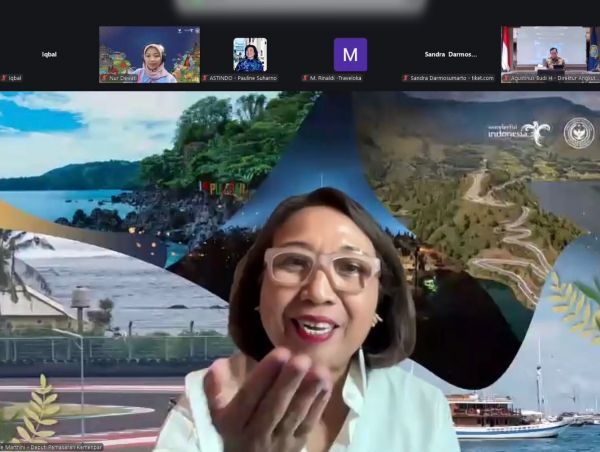Click Agustinus Budi H's muted mic icon
Viewport: 600px width, 452px height.
(505, 78)
